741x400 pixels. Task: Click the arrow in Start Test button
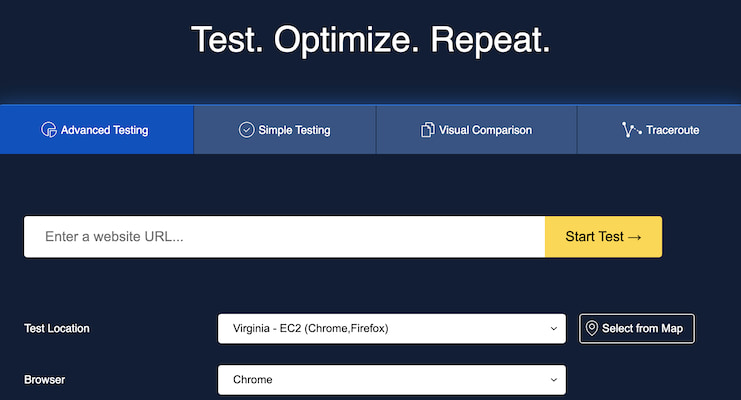(x=635, y=237)
